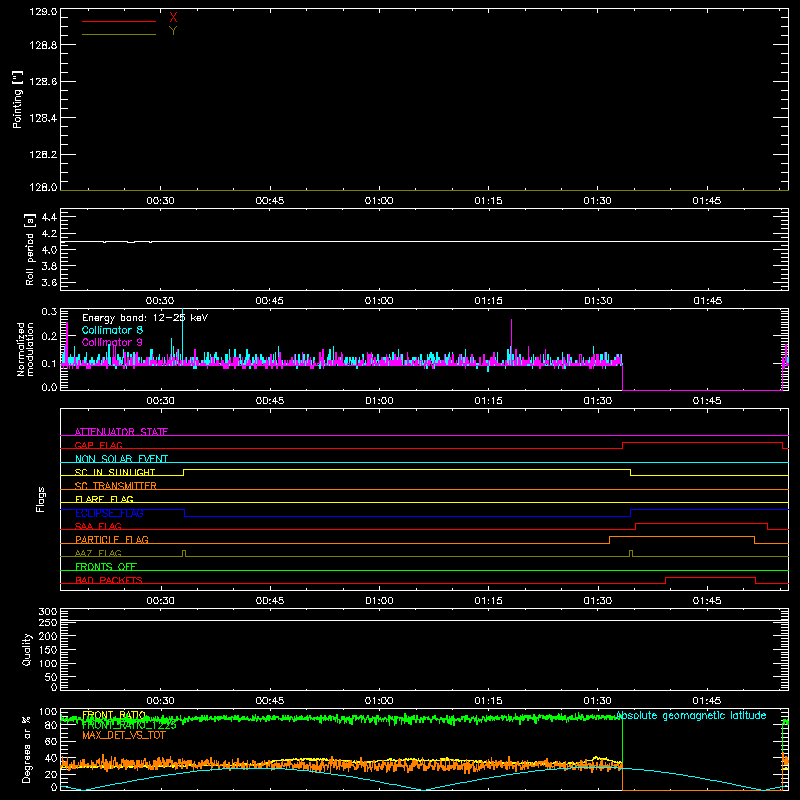
Task: Click the FLARE_FLAG label
Action: click(x=104, y=499)
